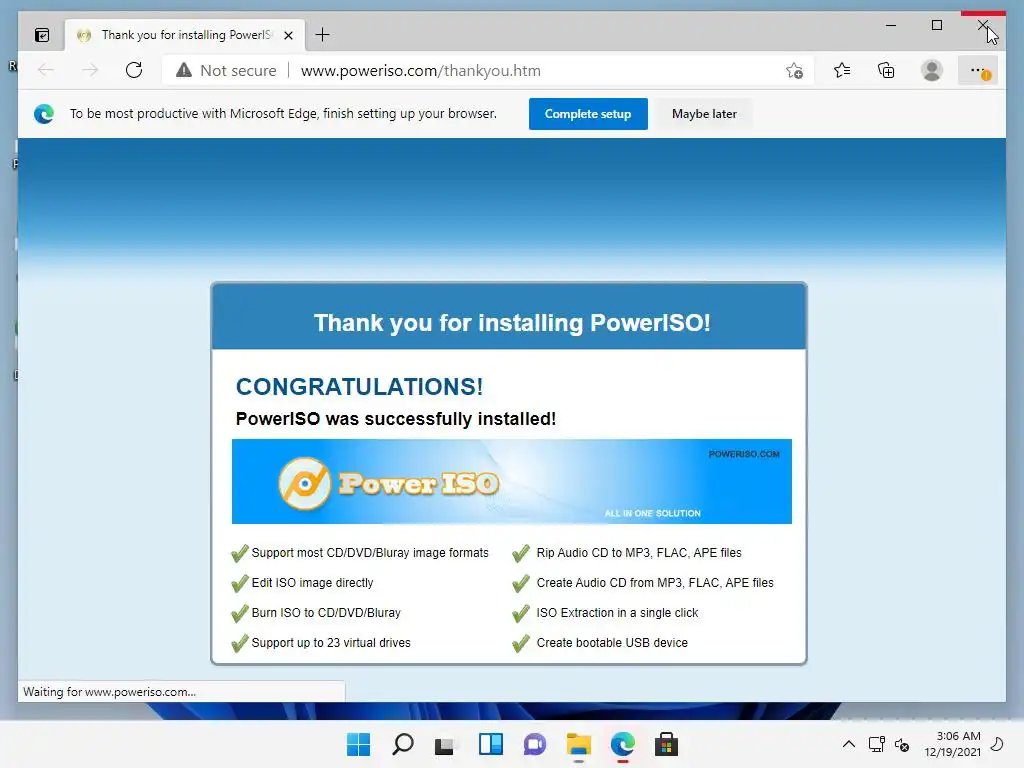Open File Explorer from taskbar
Image resolution: width=1024 pixels, height=768 pixels.
(579, 744)
